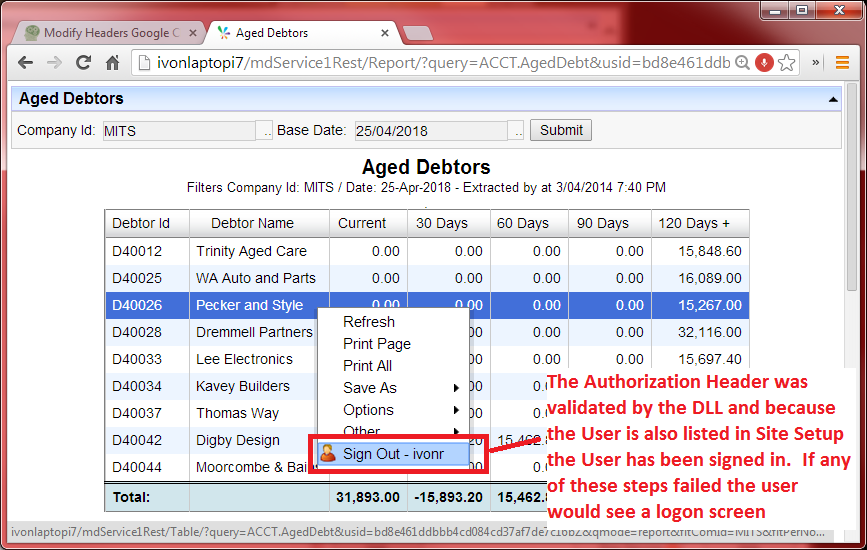Click the Modify Headers tab favicon
The image size is (867, 550).
pyautogui.click(x=32, y=33)
